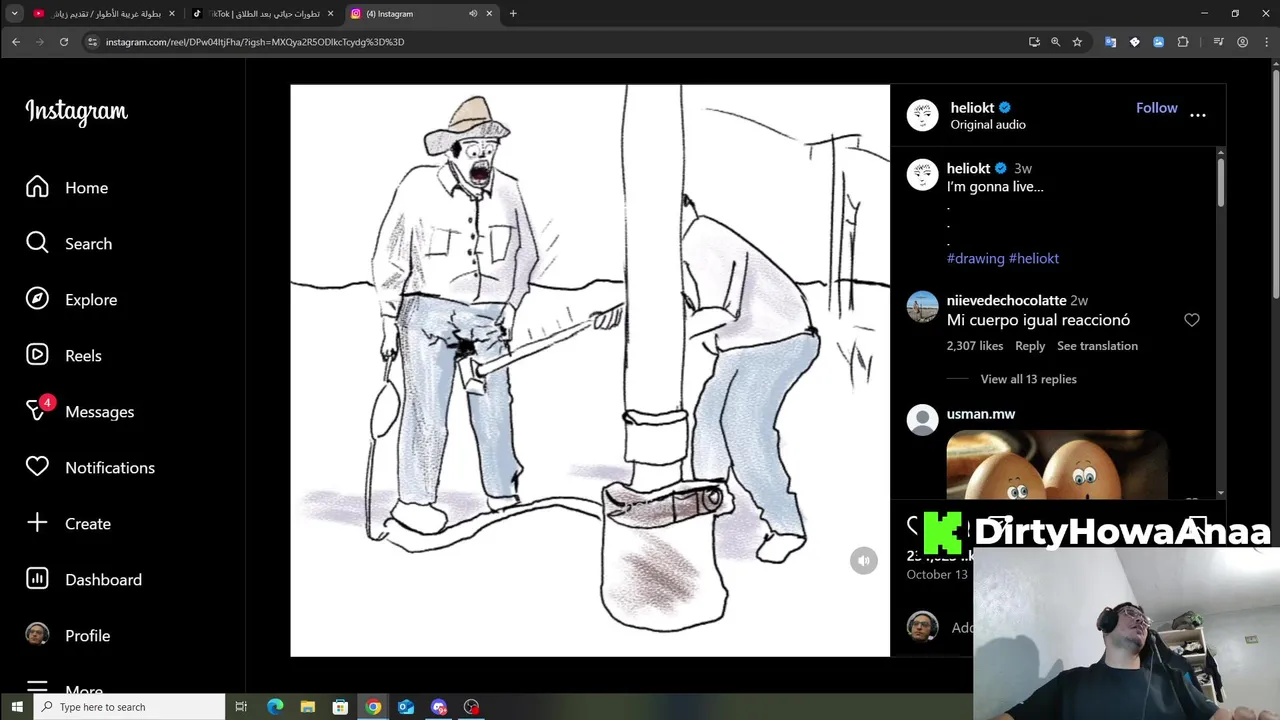Click the Original audio link
The height and width of the screenshot is (720, 1280).
click(988, 125)
